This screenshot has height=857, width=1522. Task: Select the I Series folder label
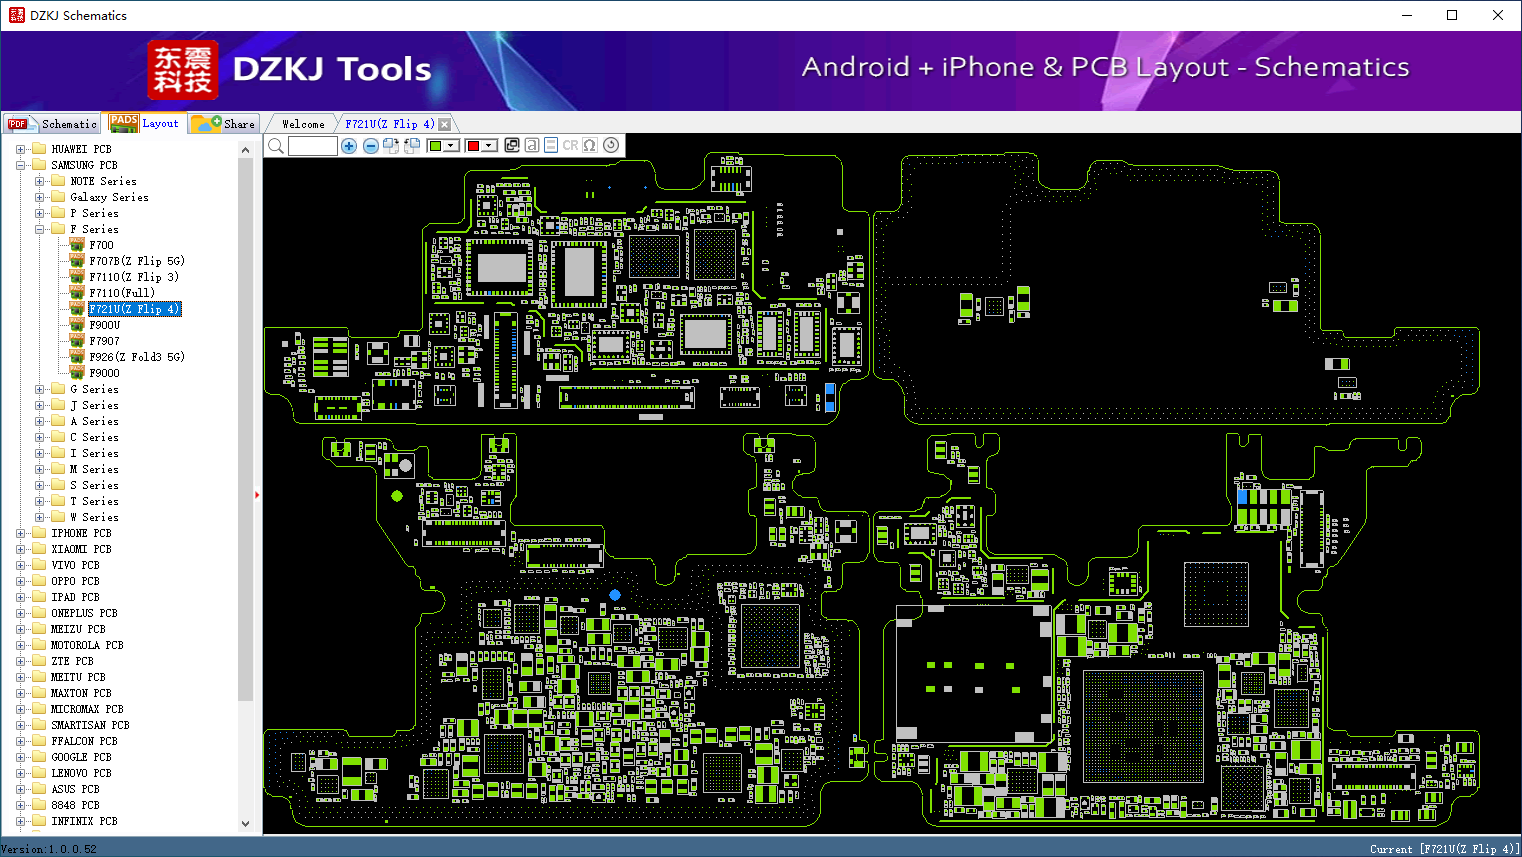coord(94,453)
